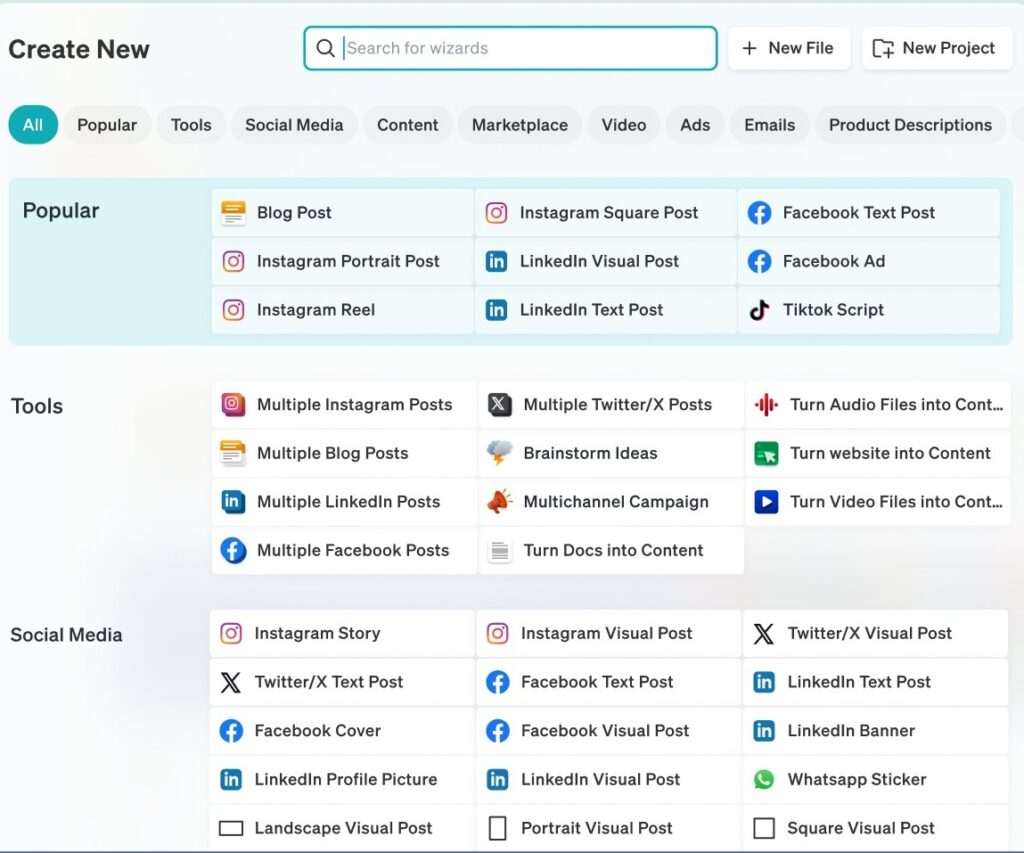Choose Twitter/X Text Post wizard
1024x853 pixels.
tap(342, 682)
